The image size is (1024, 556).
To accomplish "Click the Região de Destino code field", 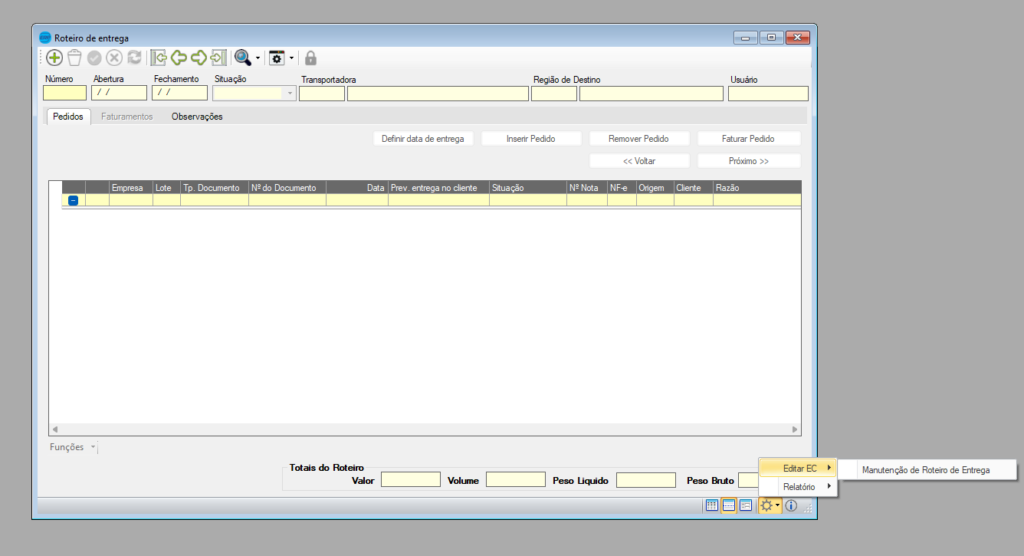I will pyautogui.click(x=554, y=94).
